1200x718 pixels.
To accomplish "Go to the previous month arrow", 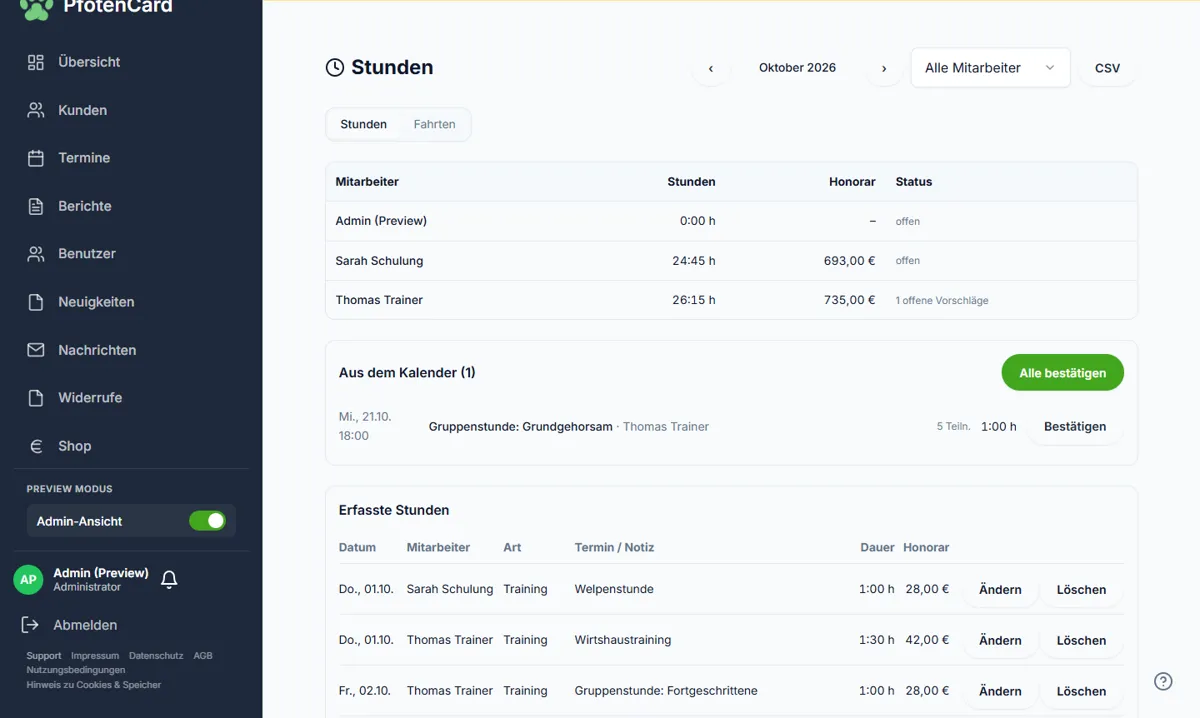I will [711, 68].
